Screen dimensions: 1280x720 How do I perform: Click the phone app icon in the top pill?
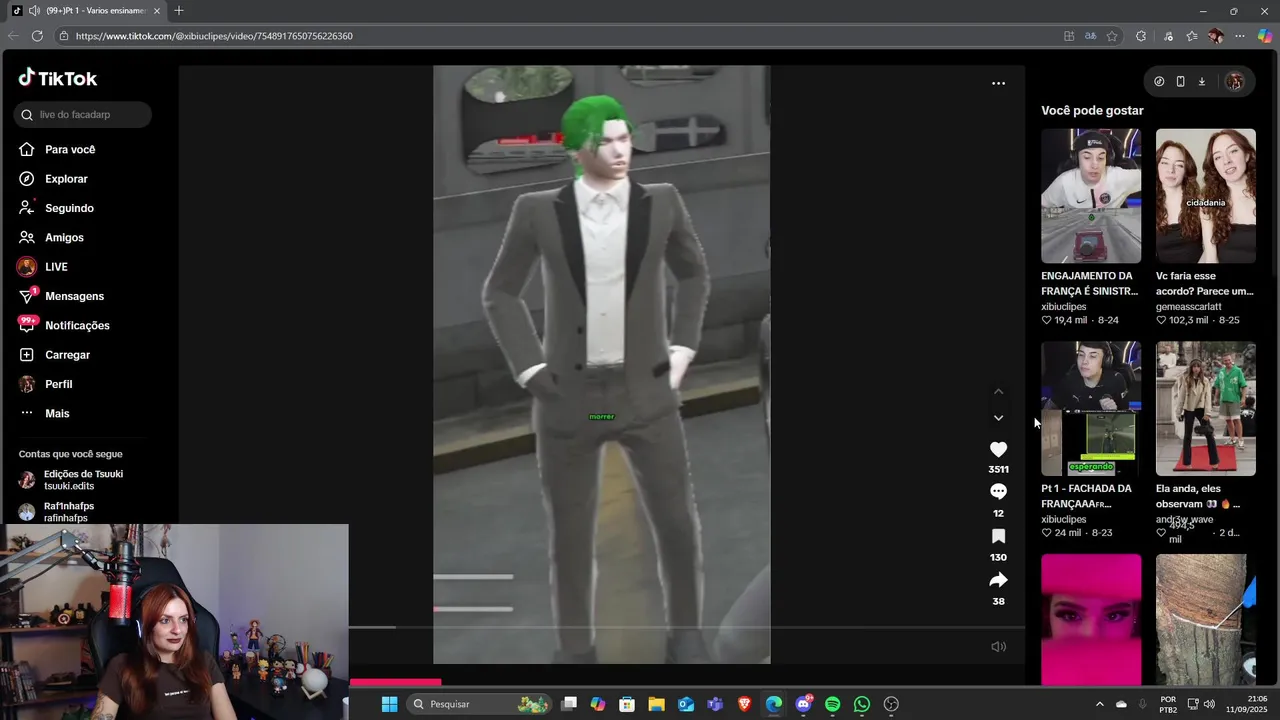pos(1180,82)
